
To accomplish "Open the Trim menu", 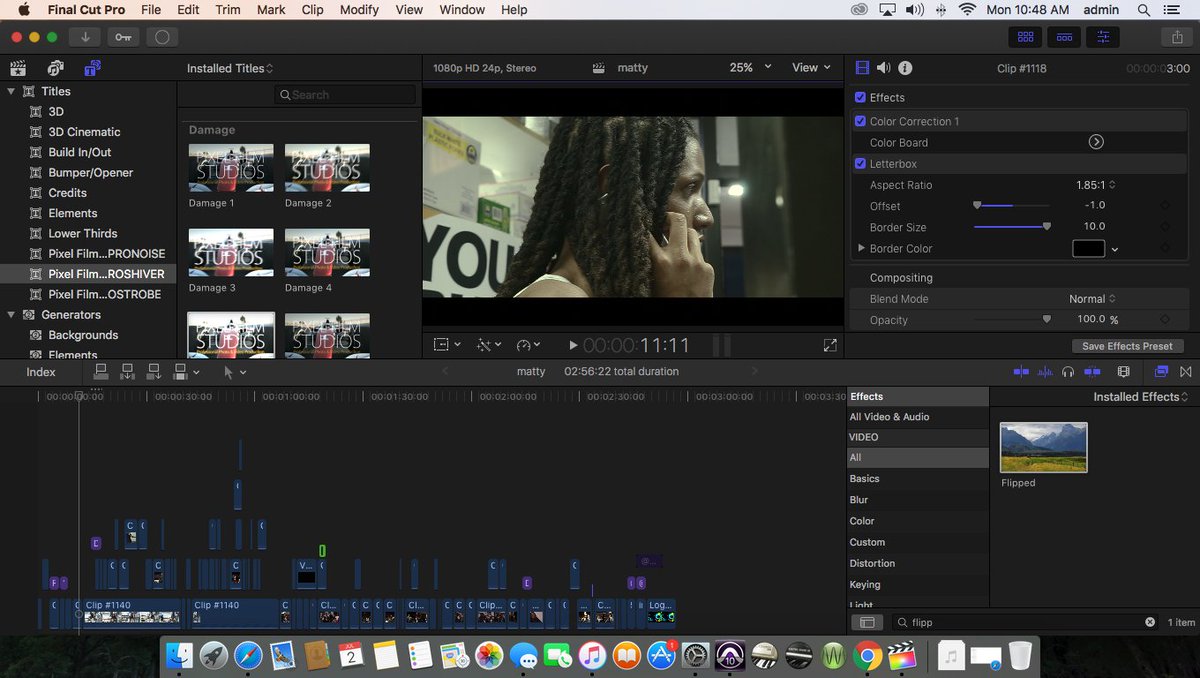I will point(227,10).
